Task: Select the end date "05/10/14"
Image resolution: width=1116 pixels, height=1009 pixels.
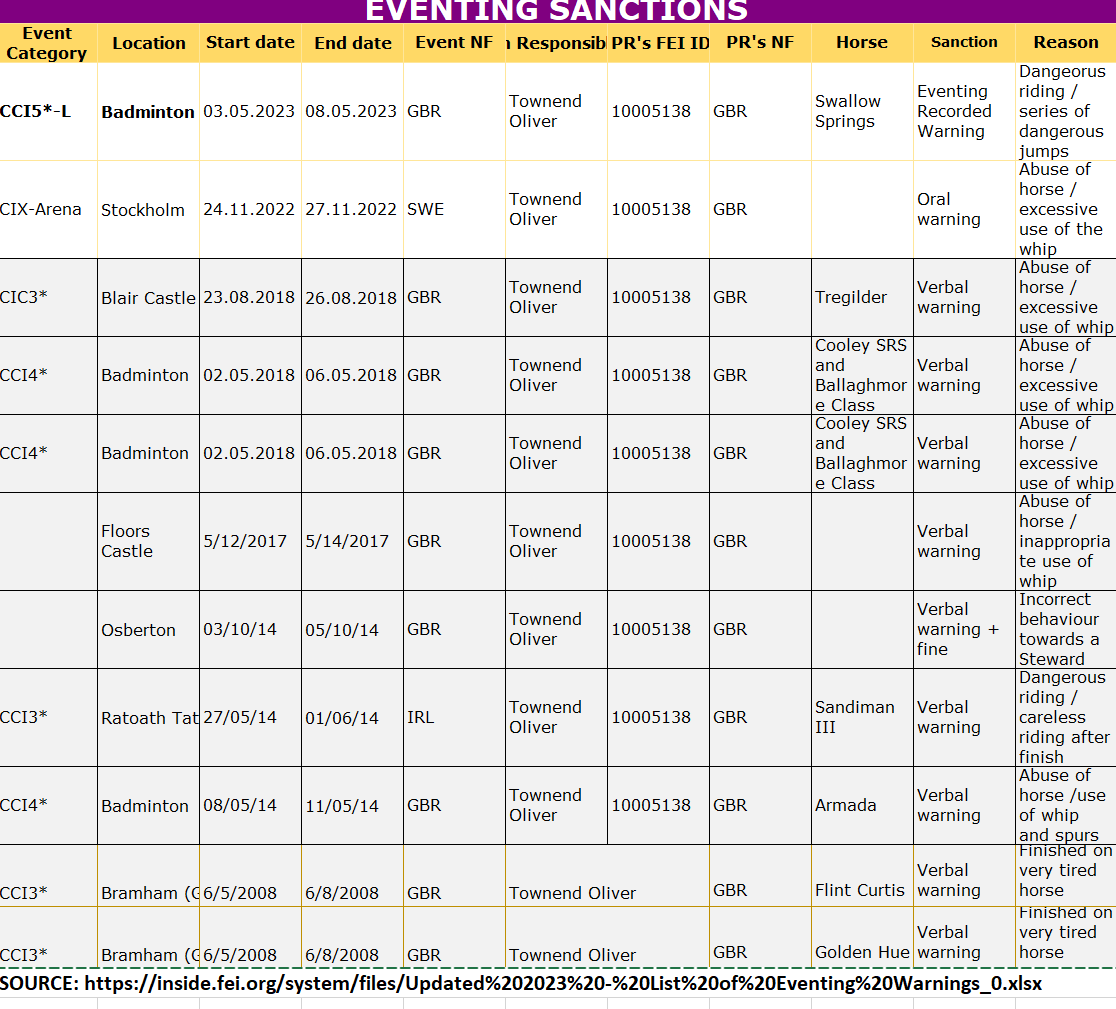Action: pos(352,630)
